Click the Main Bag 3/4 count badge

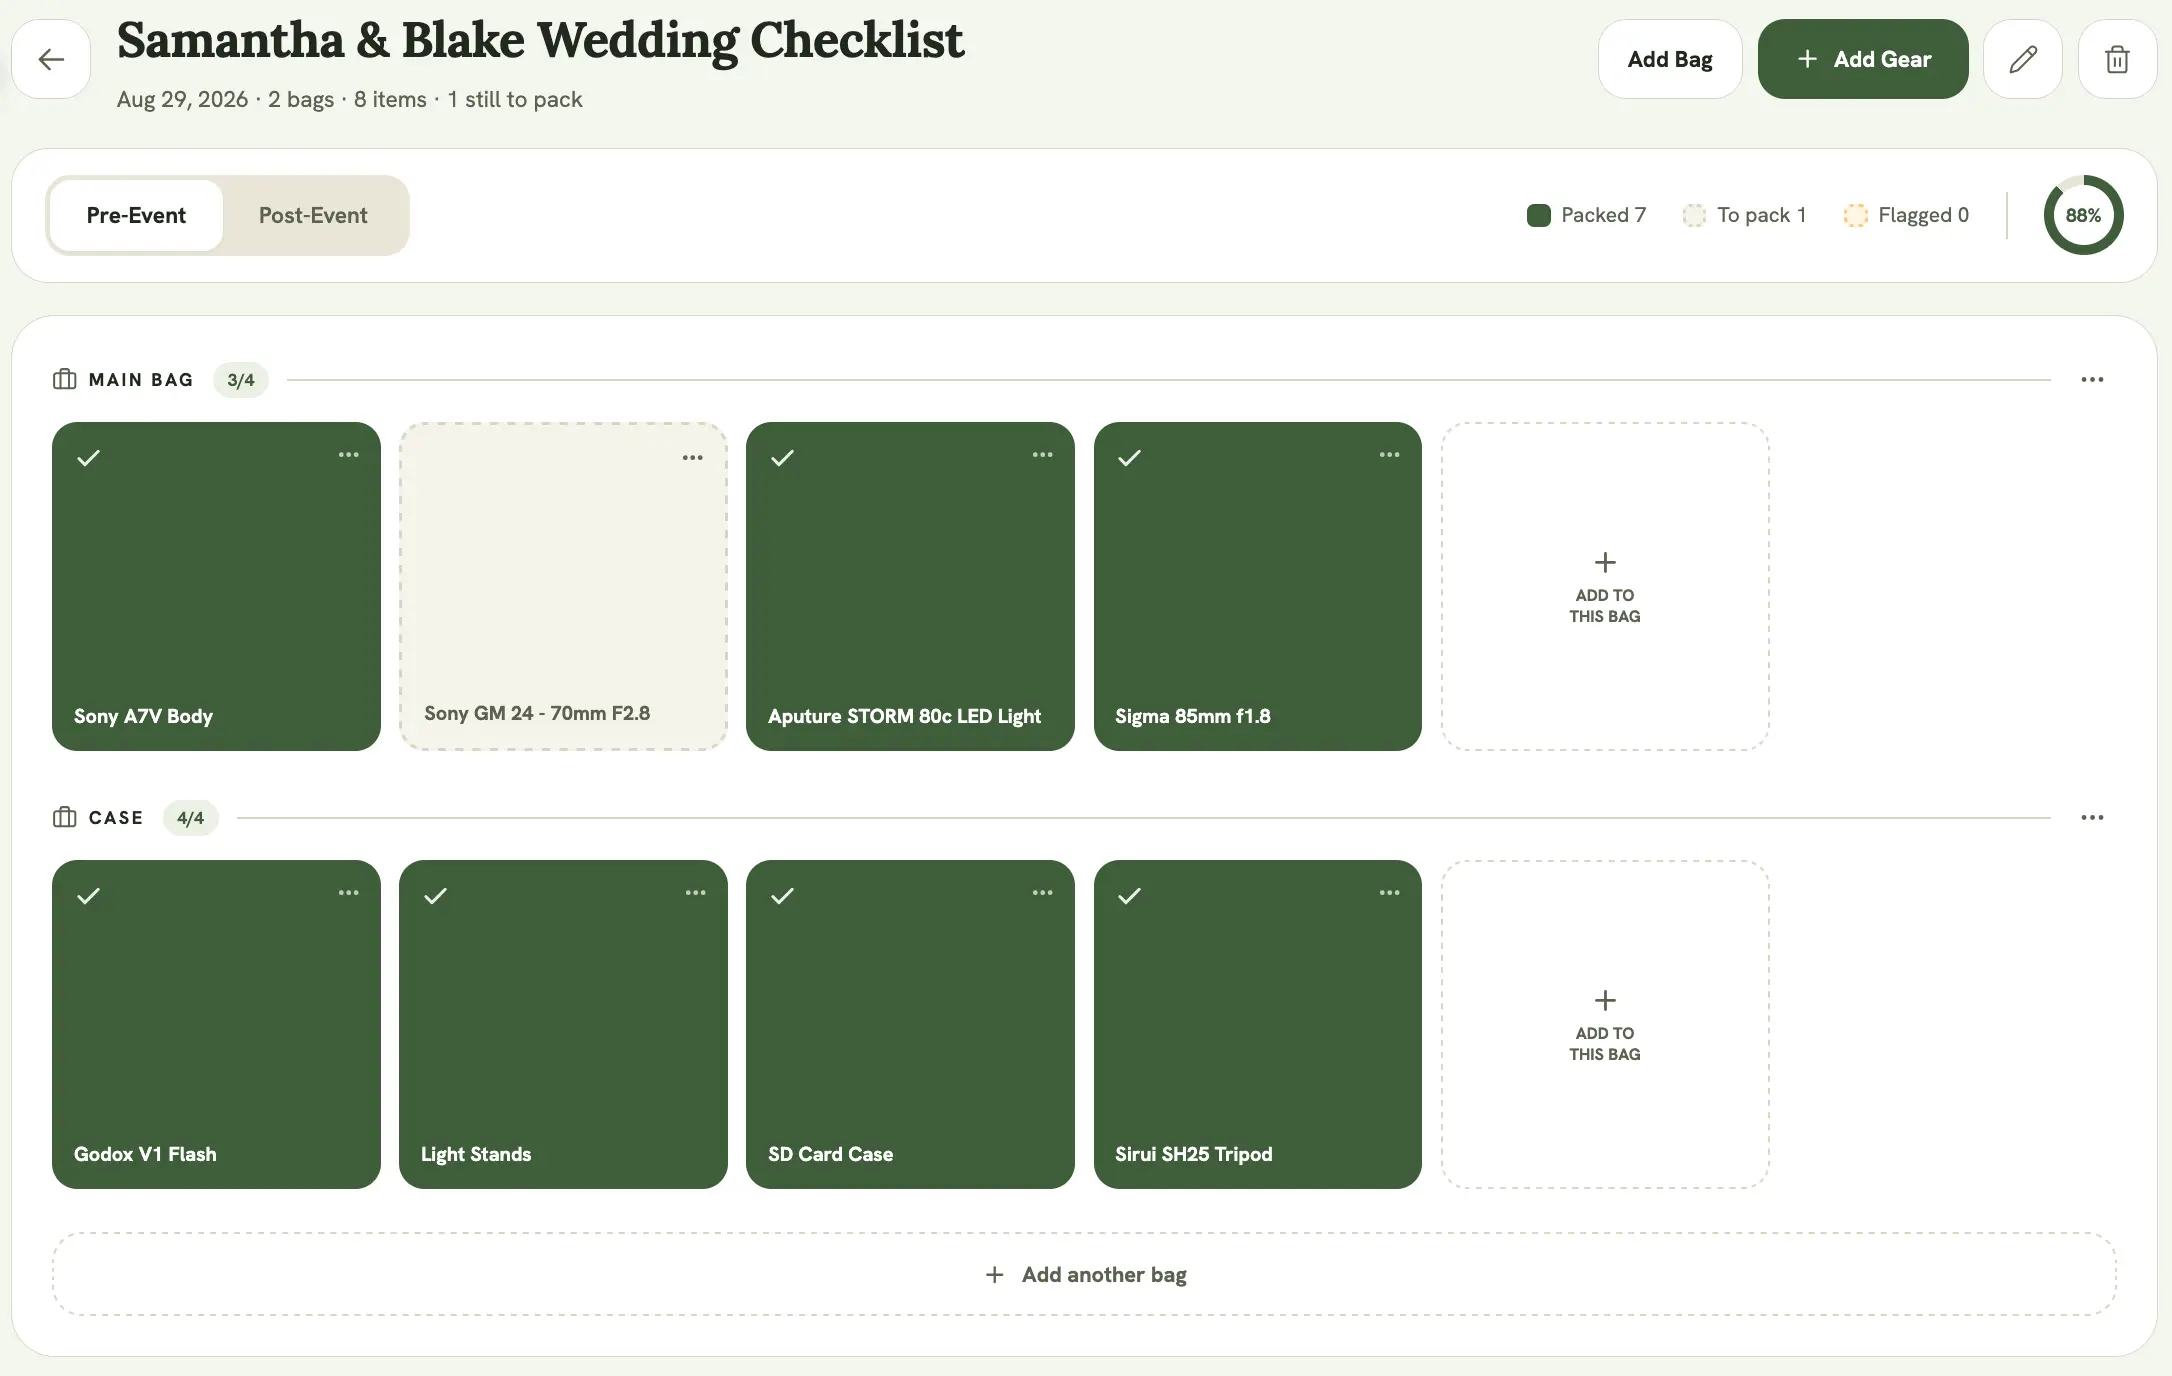click(241, 380)
